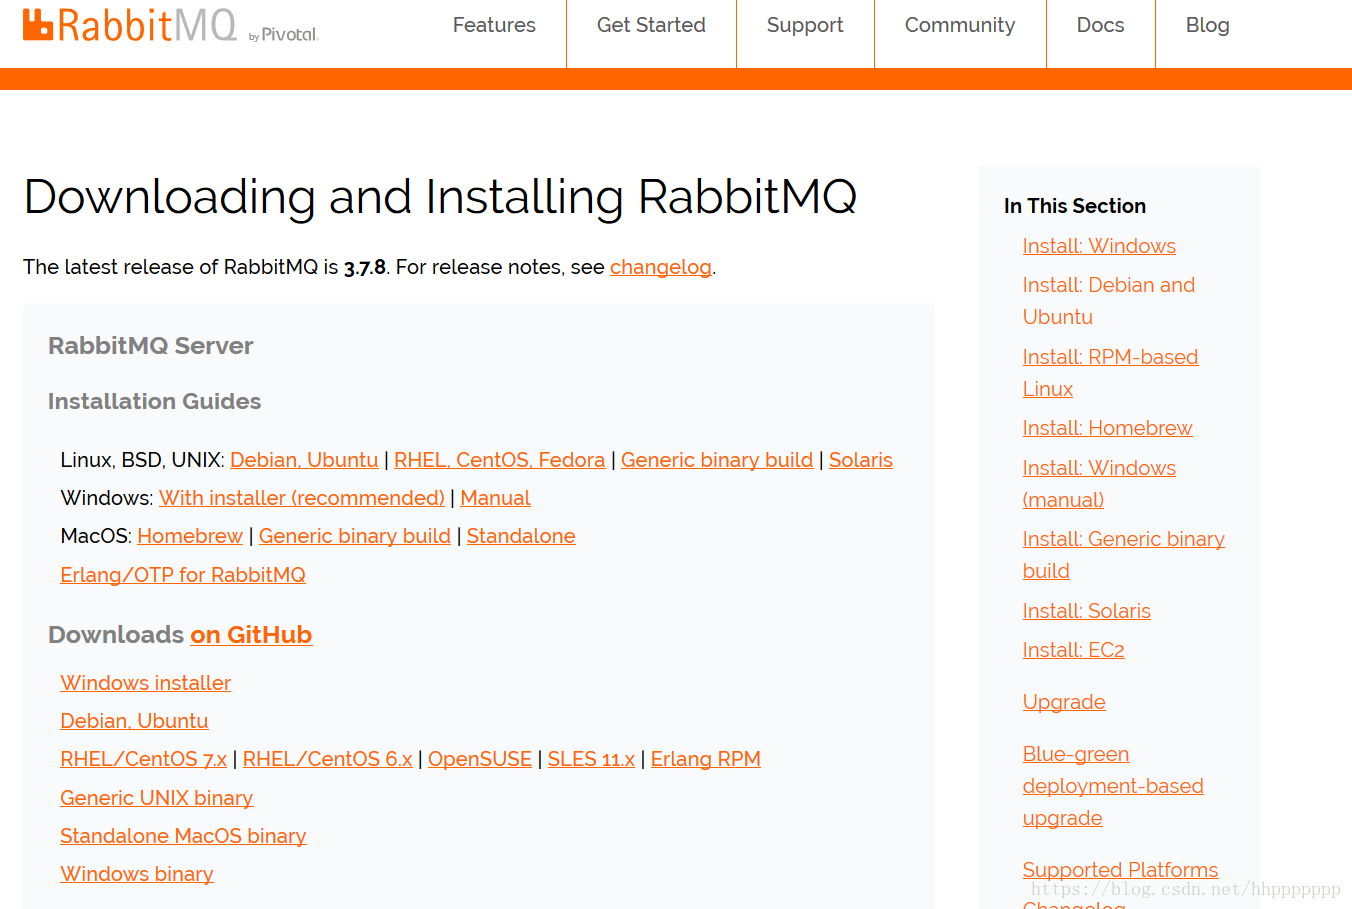
Task: Open sidebar Install: Homebrew link
Action: coord(1107,428)
